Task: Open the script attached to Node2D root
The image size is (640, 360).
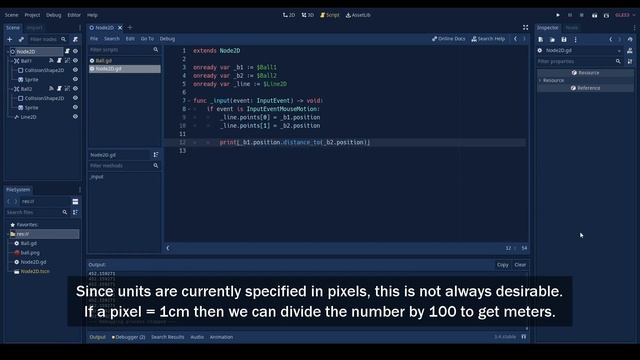Action: (x=67, y=51)
